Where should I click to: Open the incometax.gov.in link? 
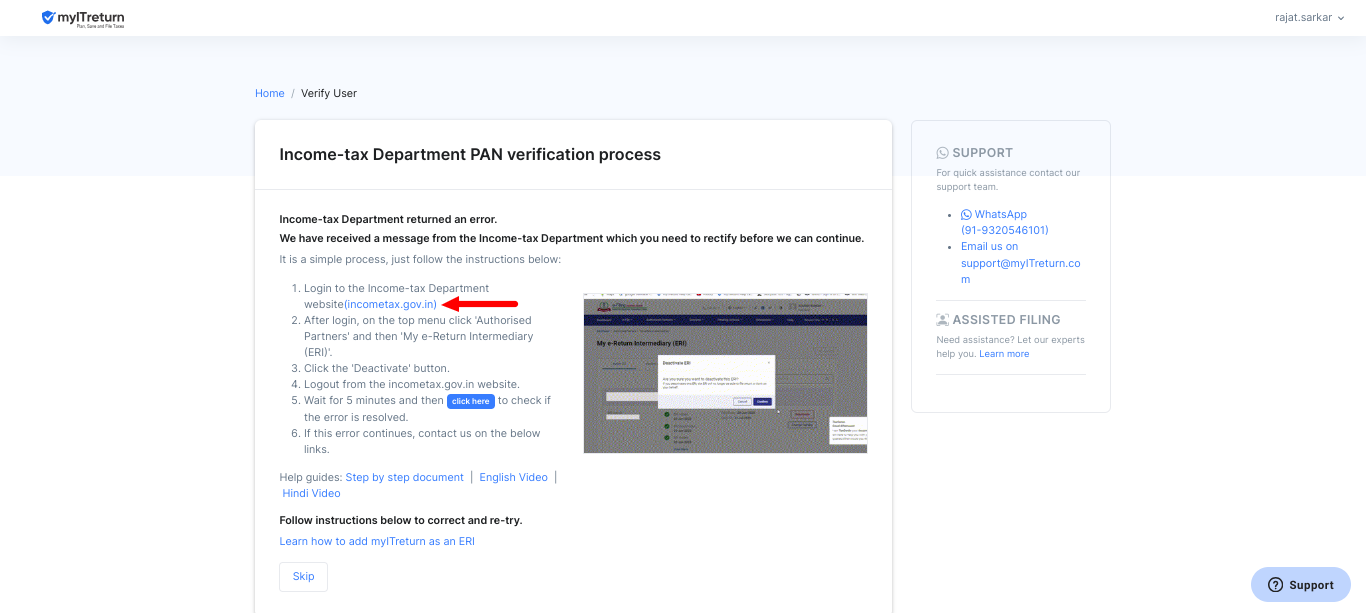coord(391,304)
